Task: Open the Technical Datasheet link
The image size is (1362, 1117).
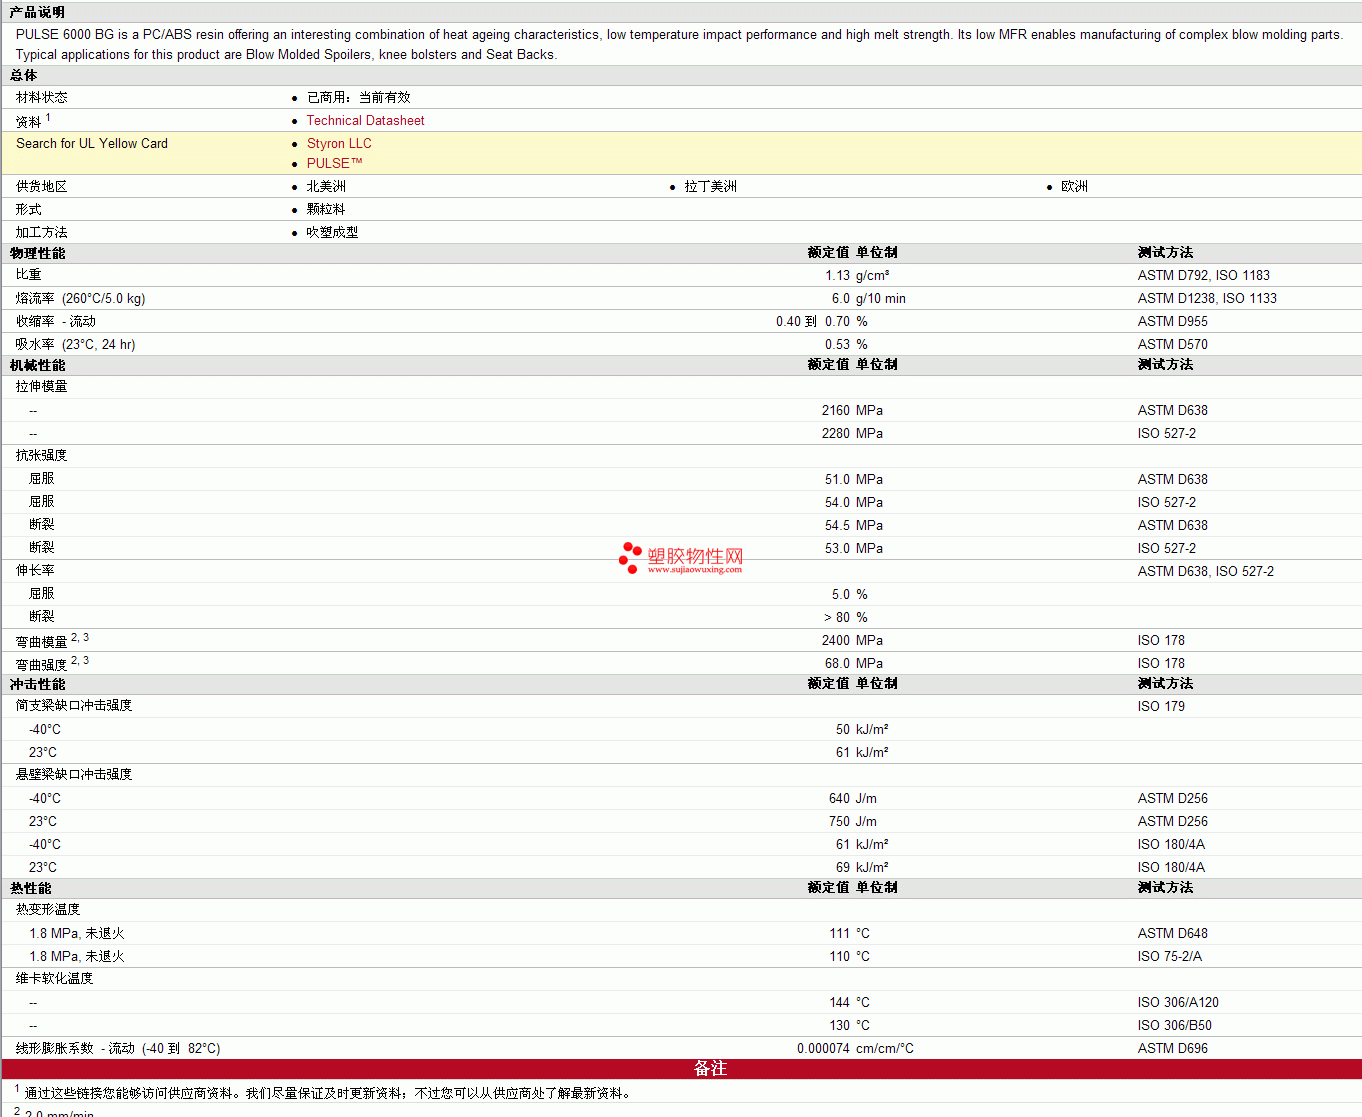Action: (365, 120)
